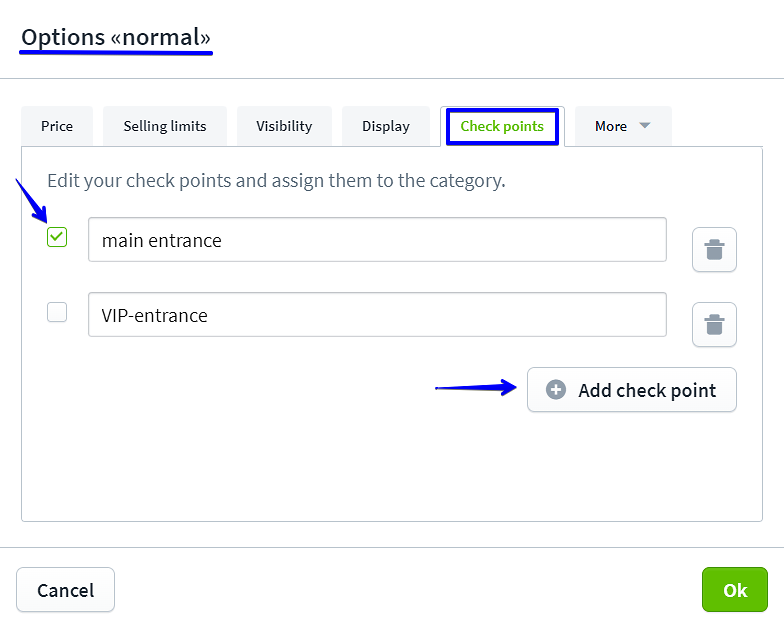784x625 pixels.
Task: Uncheck the main entrance checkbox
Action: [x=57, y=237]
